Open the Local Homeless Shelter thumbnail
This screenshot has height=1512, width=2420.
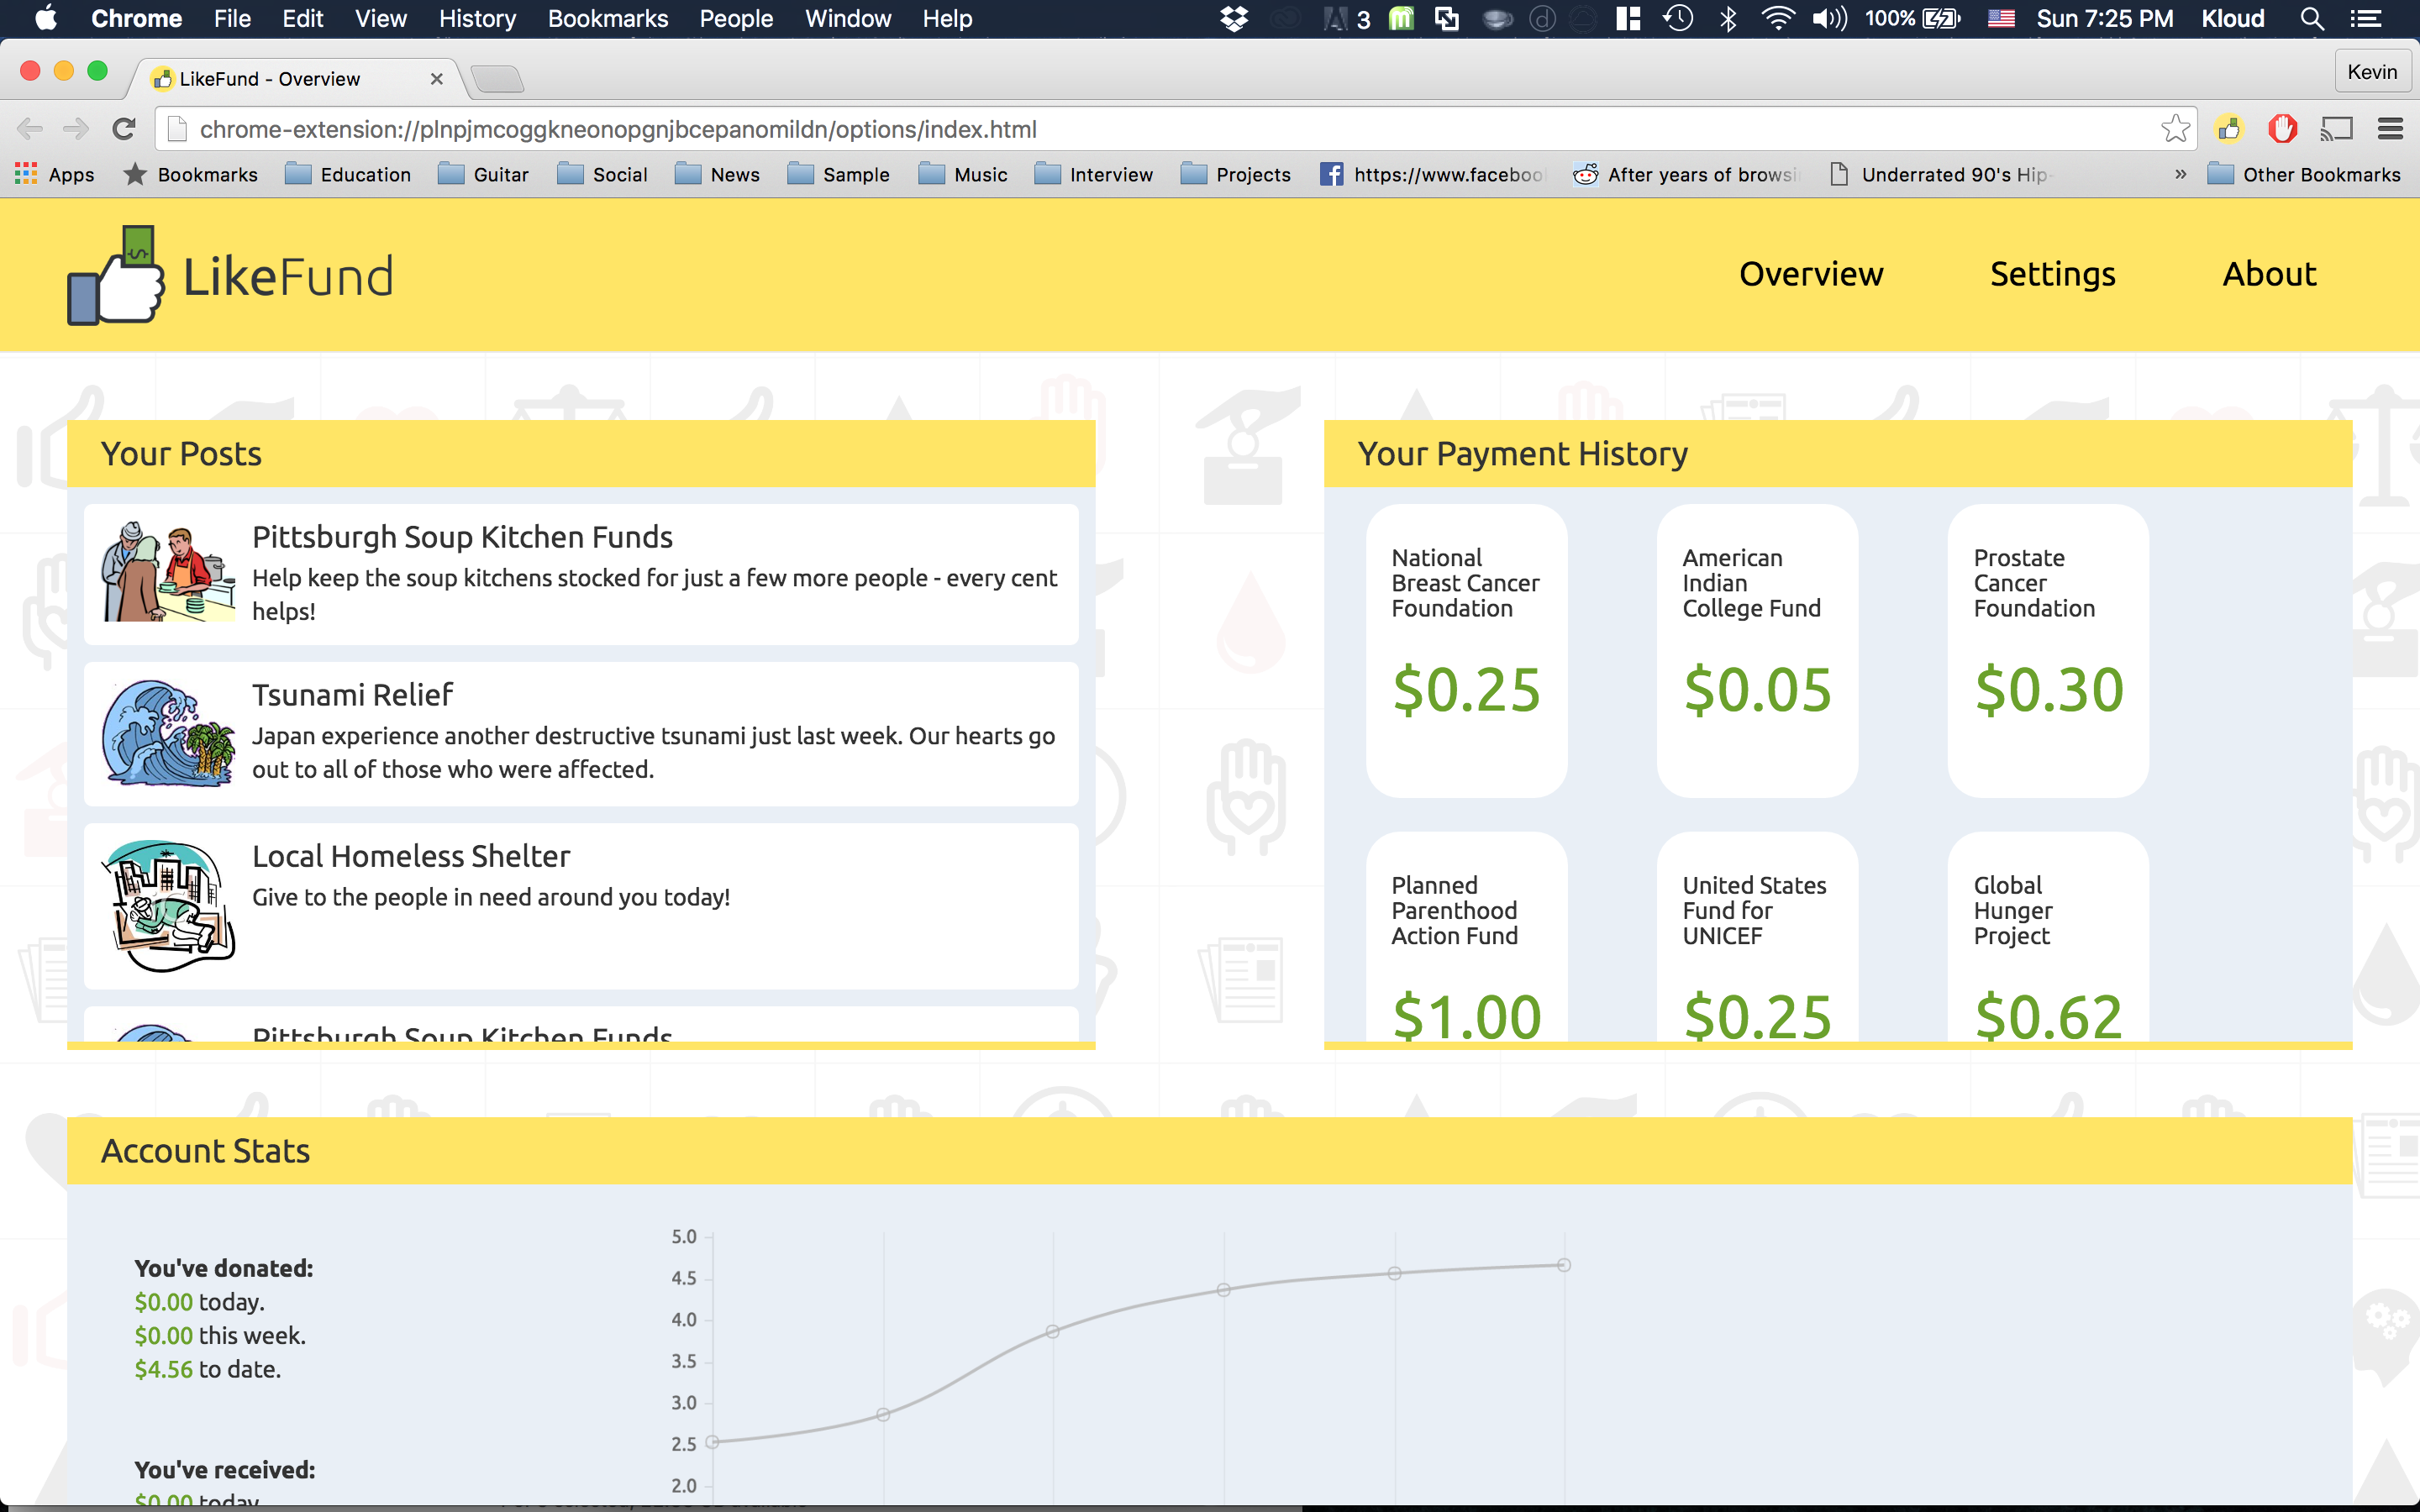[169, 905]
